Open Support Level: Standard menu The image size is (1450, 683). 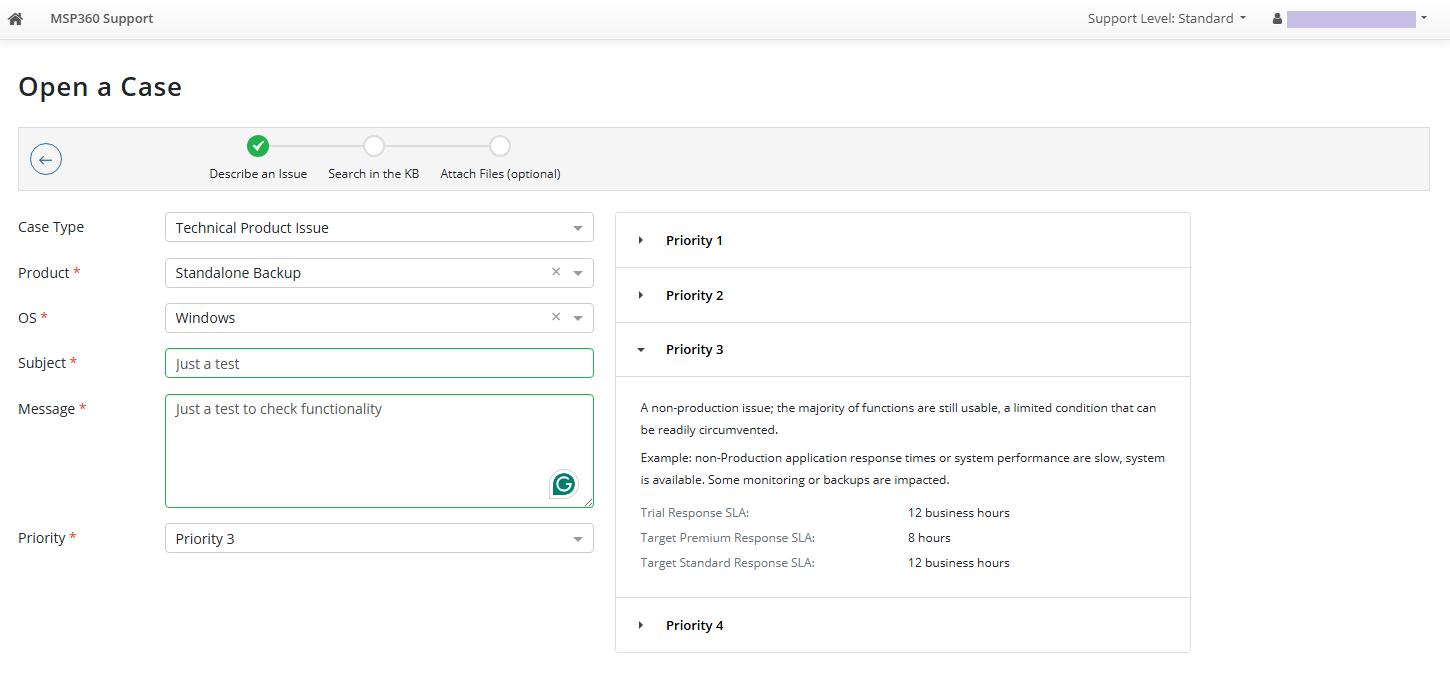coord(1167,18)
